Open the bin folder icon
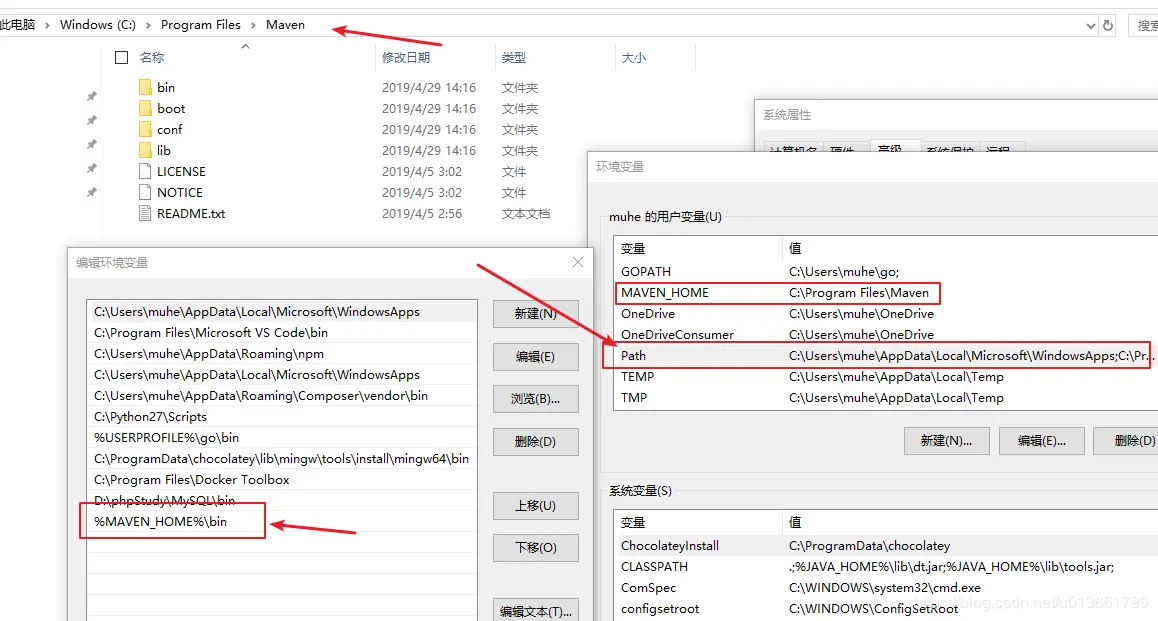Viewport: 1158px width, 621px height. (x=145, y=87)
